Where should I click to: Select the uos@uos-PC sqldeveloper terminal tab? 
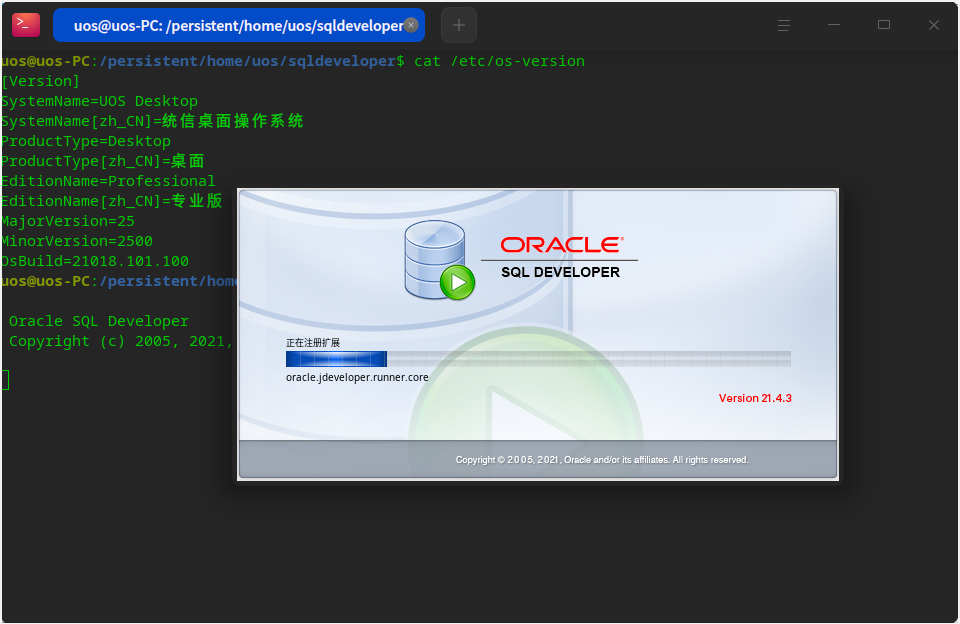(239, 25)
